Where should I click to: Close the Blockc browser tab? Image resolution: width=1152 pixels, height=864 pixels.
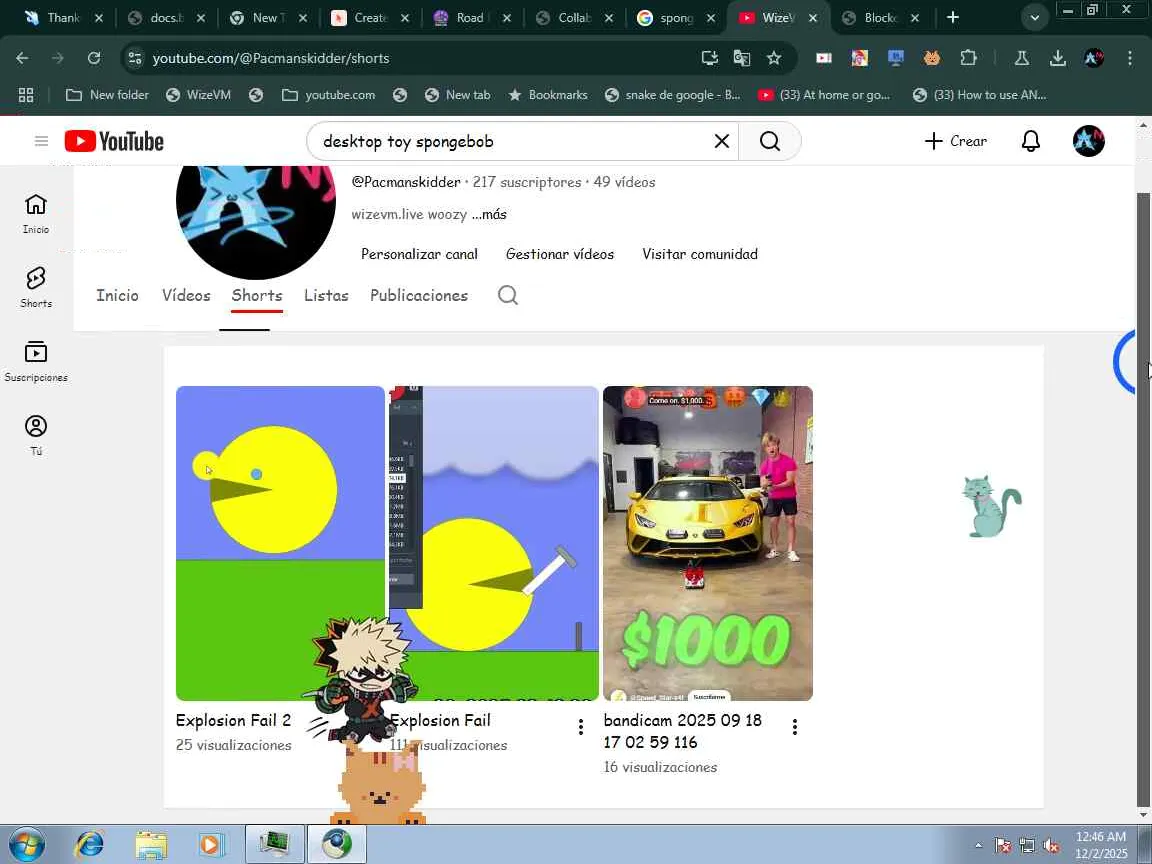915,18
